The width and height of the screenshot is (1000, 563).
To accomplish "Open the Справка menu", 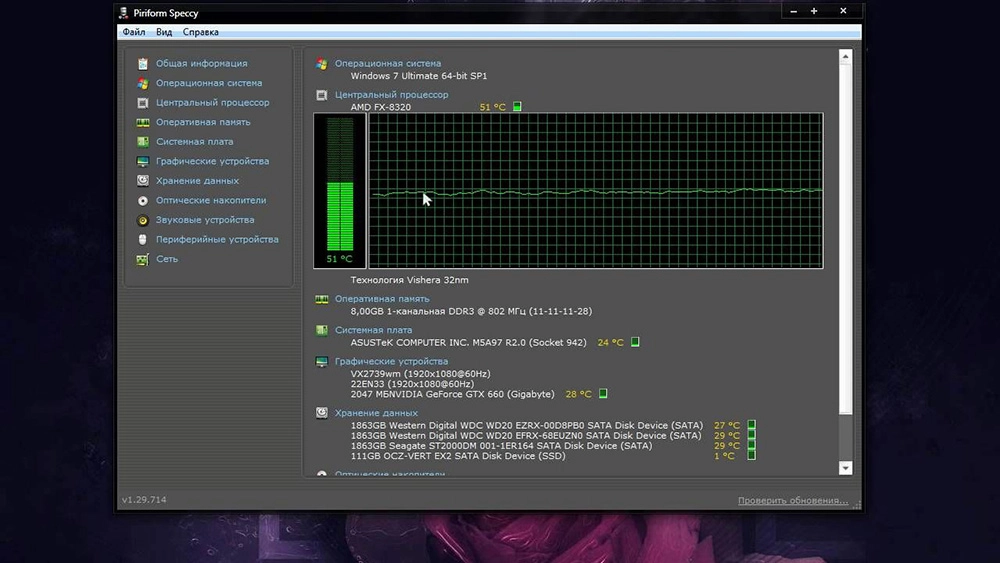I will (x=201, y=32).
